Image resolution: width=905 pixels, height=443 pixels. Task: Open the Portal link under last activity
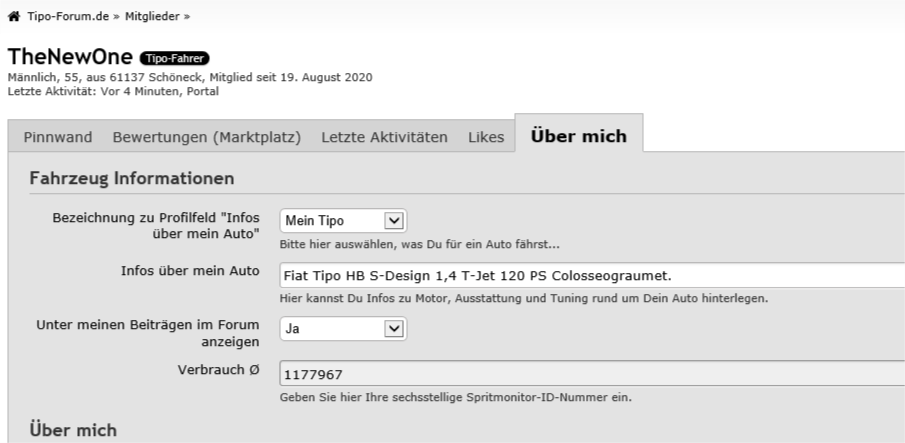coord(202,91)
